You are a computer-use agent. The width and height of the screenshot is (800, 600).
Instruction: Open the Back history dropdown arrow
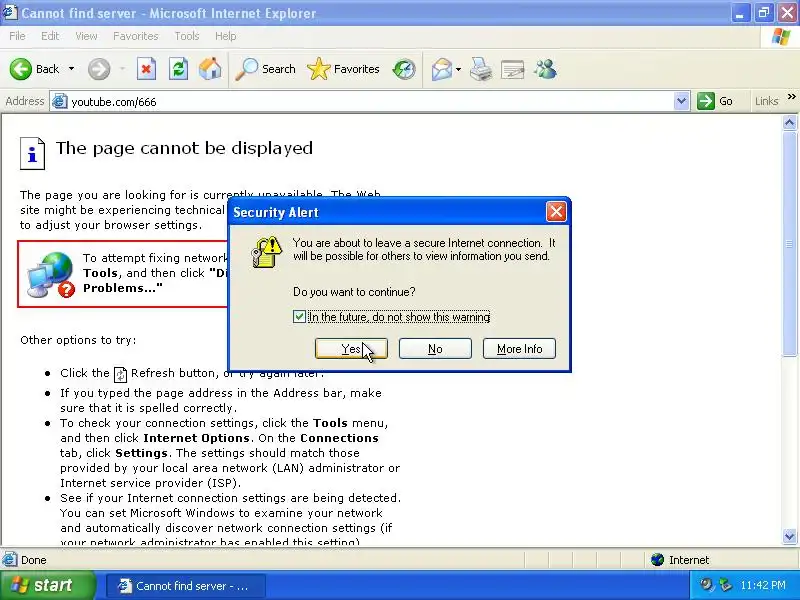pos(71,69)
